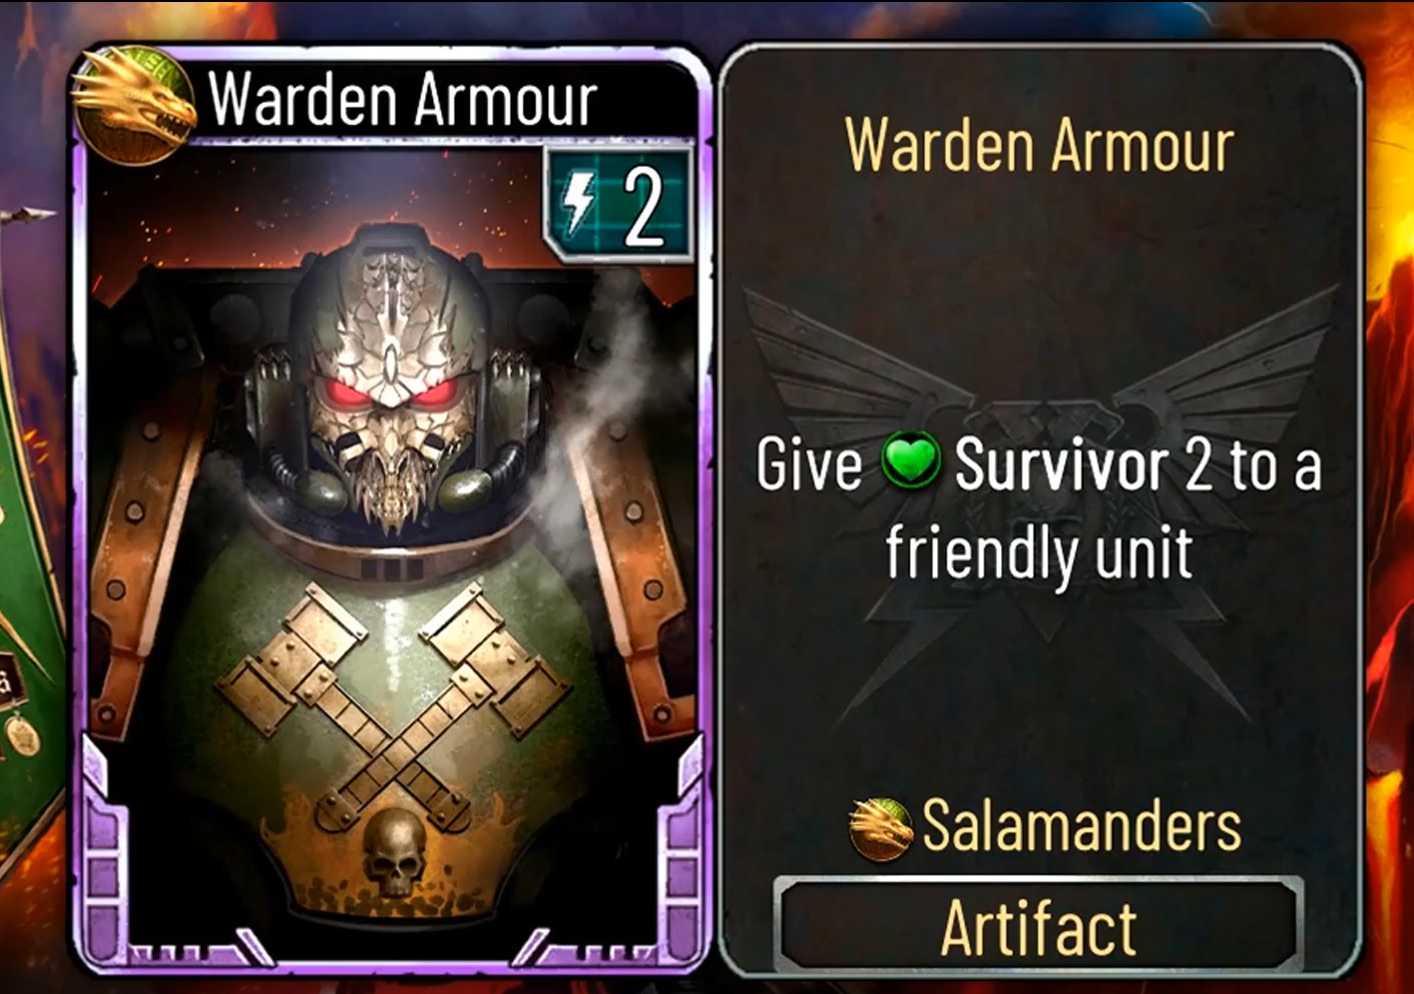Click the Salamanders faction dragon icon
1414x994 pixels.
(x=880, y=828)
